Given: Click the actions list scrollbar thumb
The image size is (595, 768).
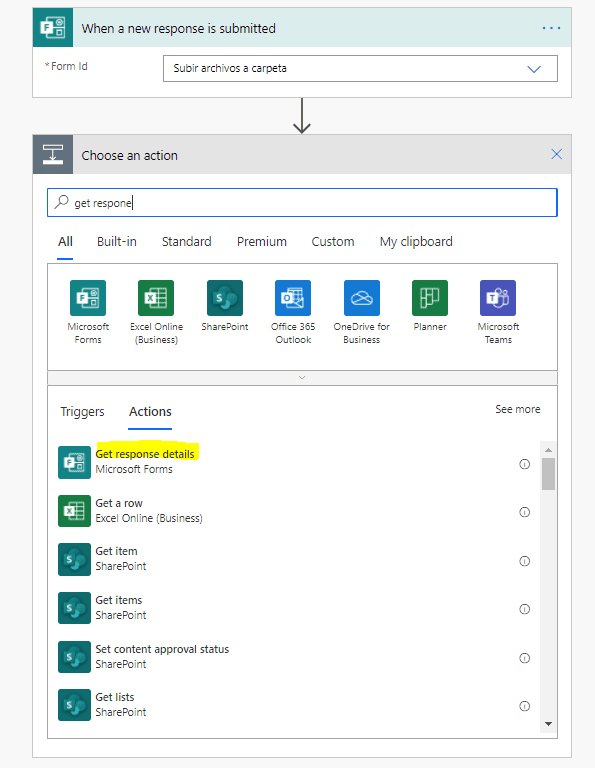Looking at the screenshot, I should [548, 474].
